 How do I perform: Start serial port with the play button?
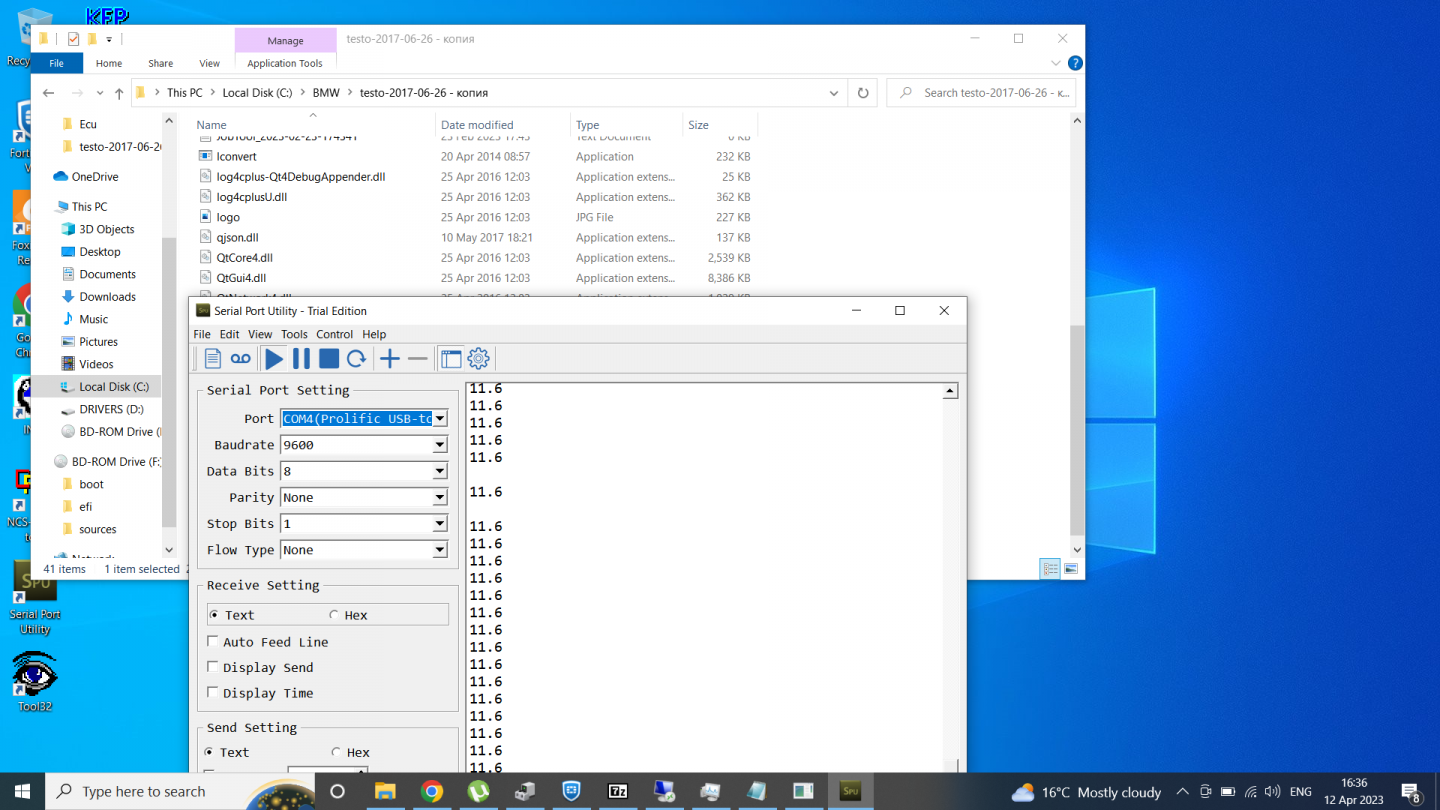[274, 358]
